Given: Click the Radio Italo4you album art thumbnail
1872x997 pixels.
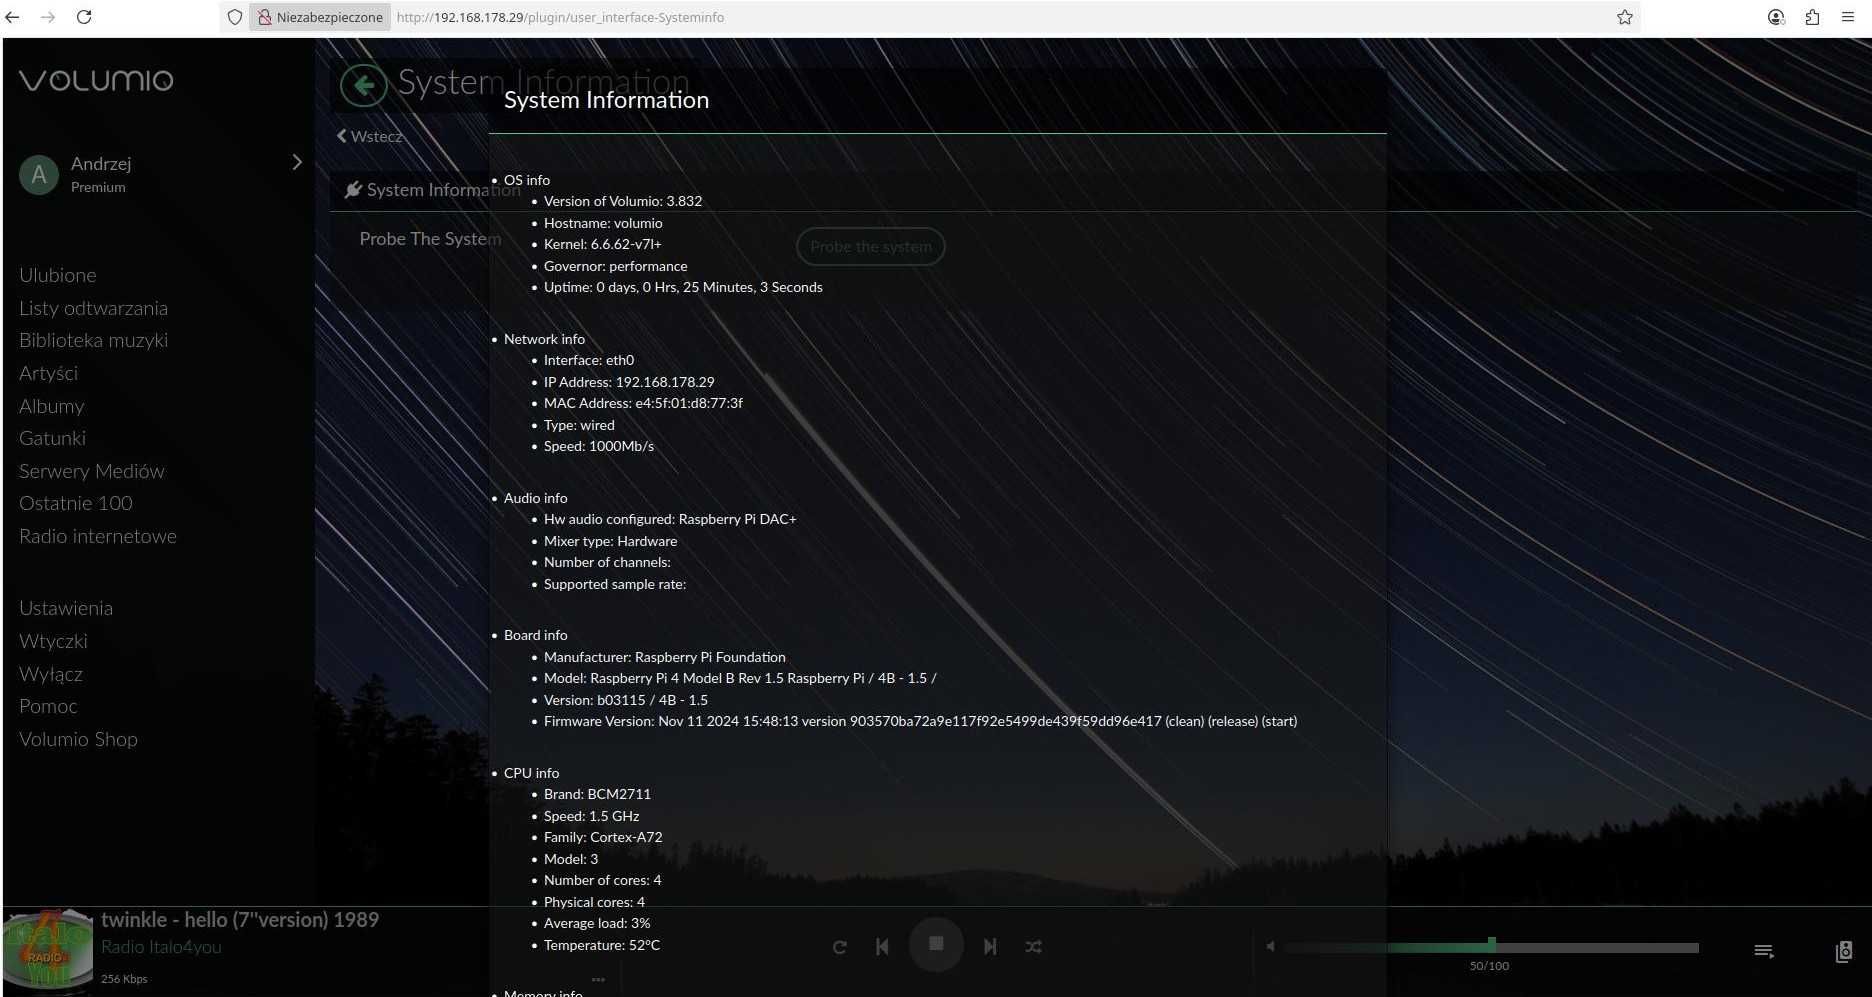Looking at the screenshot, I should 48,948.
